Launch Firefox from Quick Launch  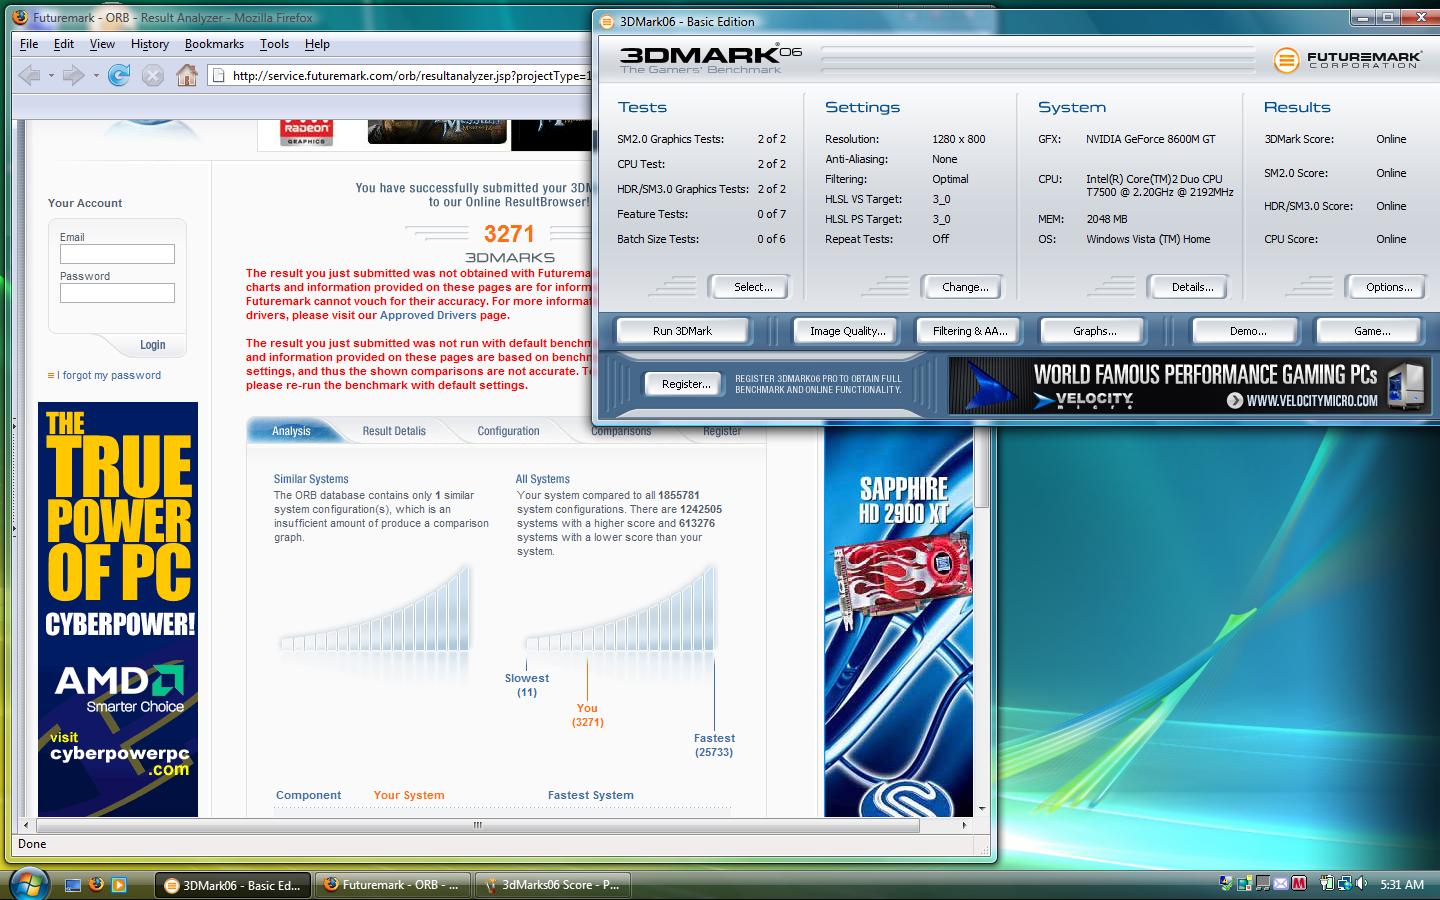pyautogui.click(x=96, y=884)
